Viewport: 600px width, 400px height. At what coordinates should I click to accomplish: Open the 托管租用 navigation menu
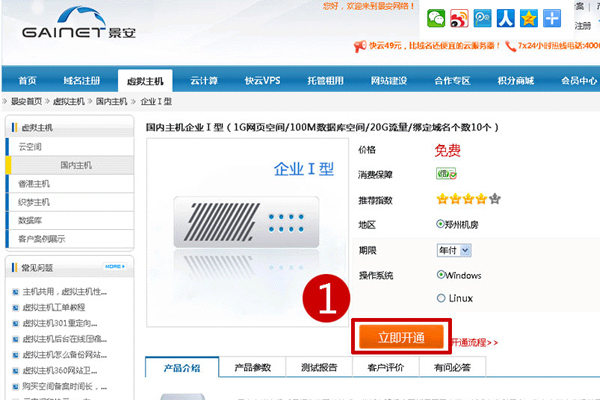pyautogui.click(x=325, y=81)
